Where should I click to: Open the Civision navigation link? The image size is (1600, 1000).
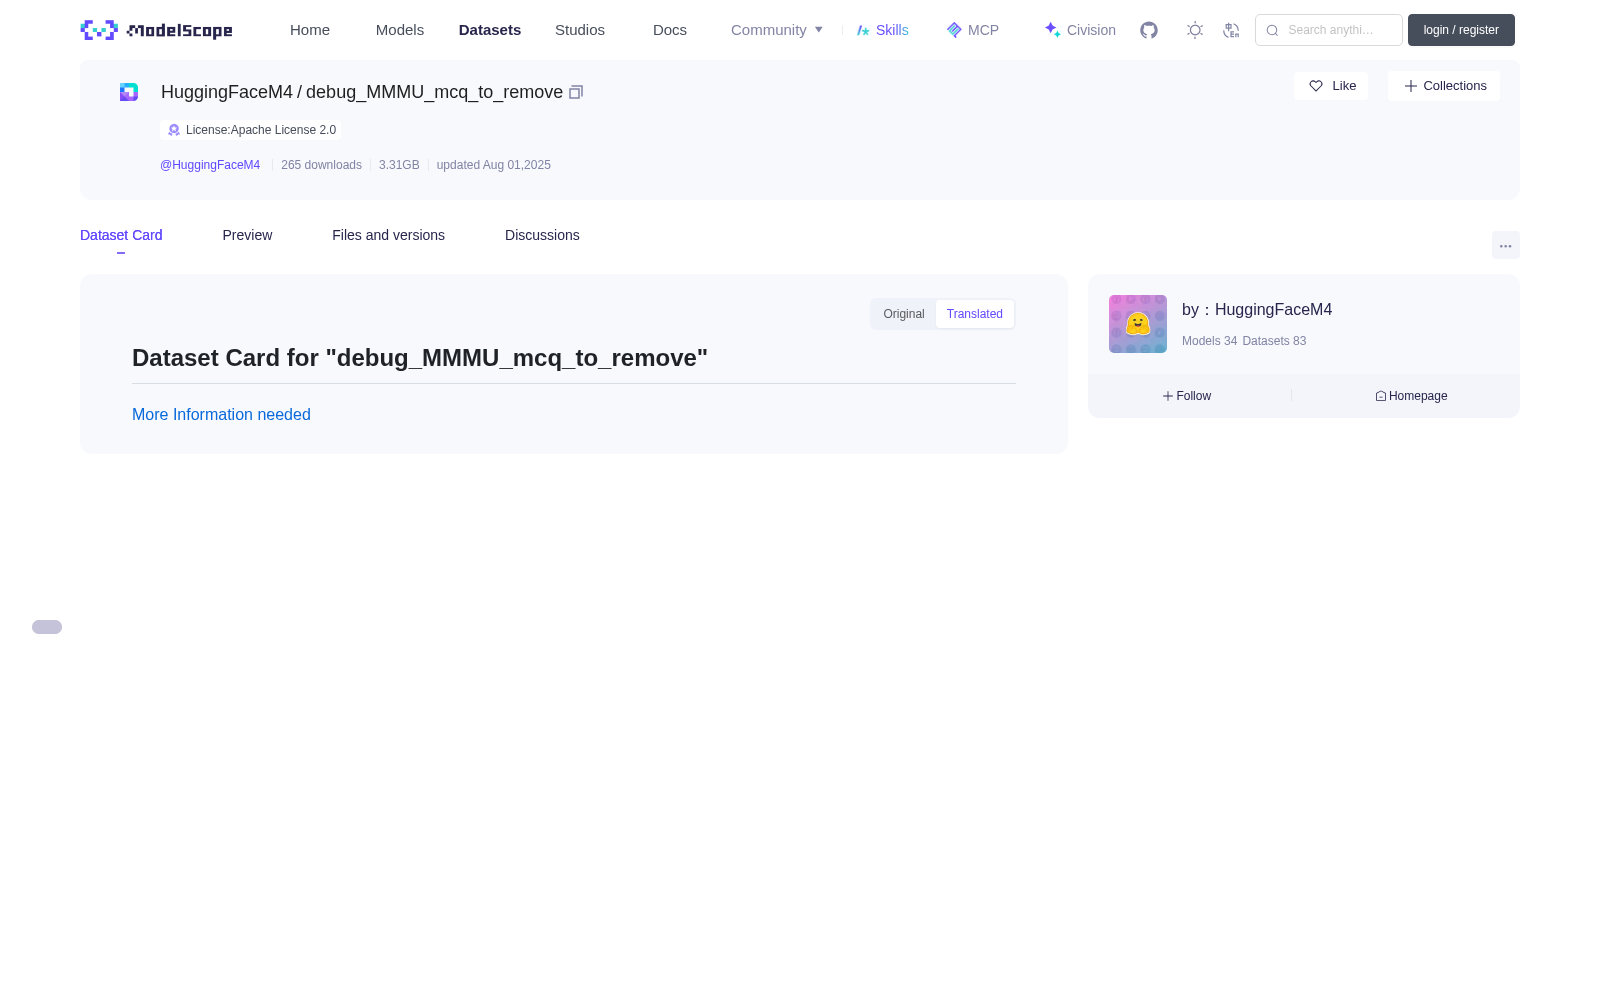point(1080,30)
